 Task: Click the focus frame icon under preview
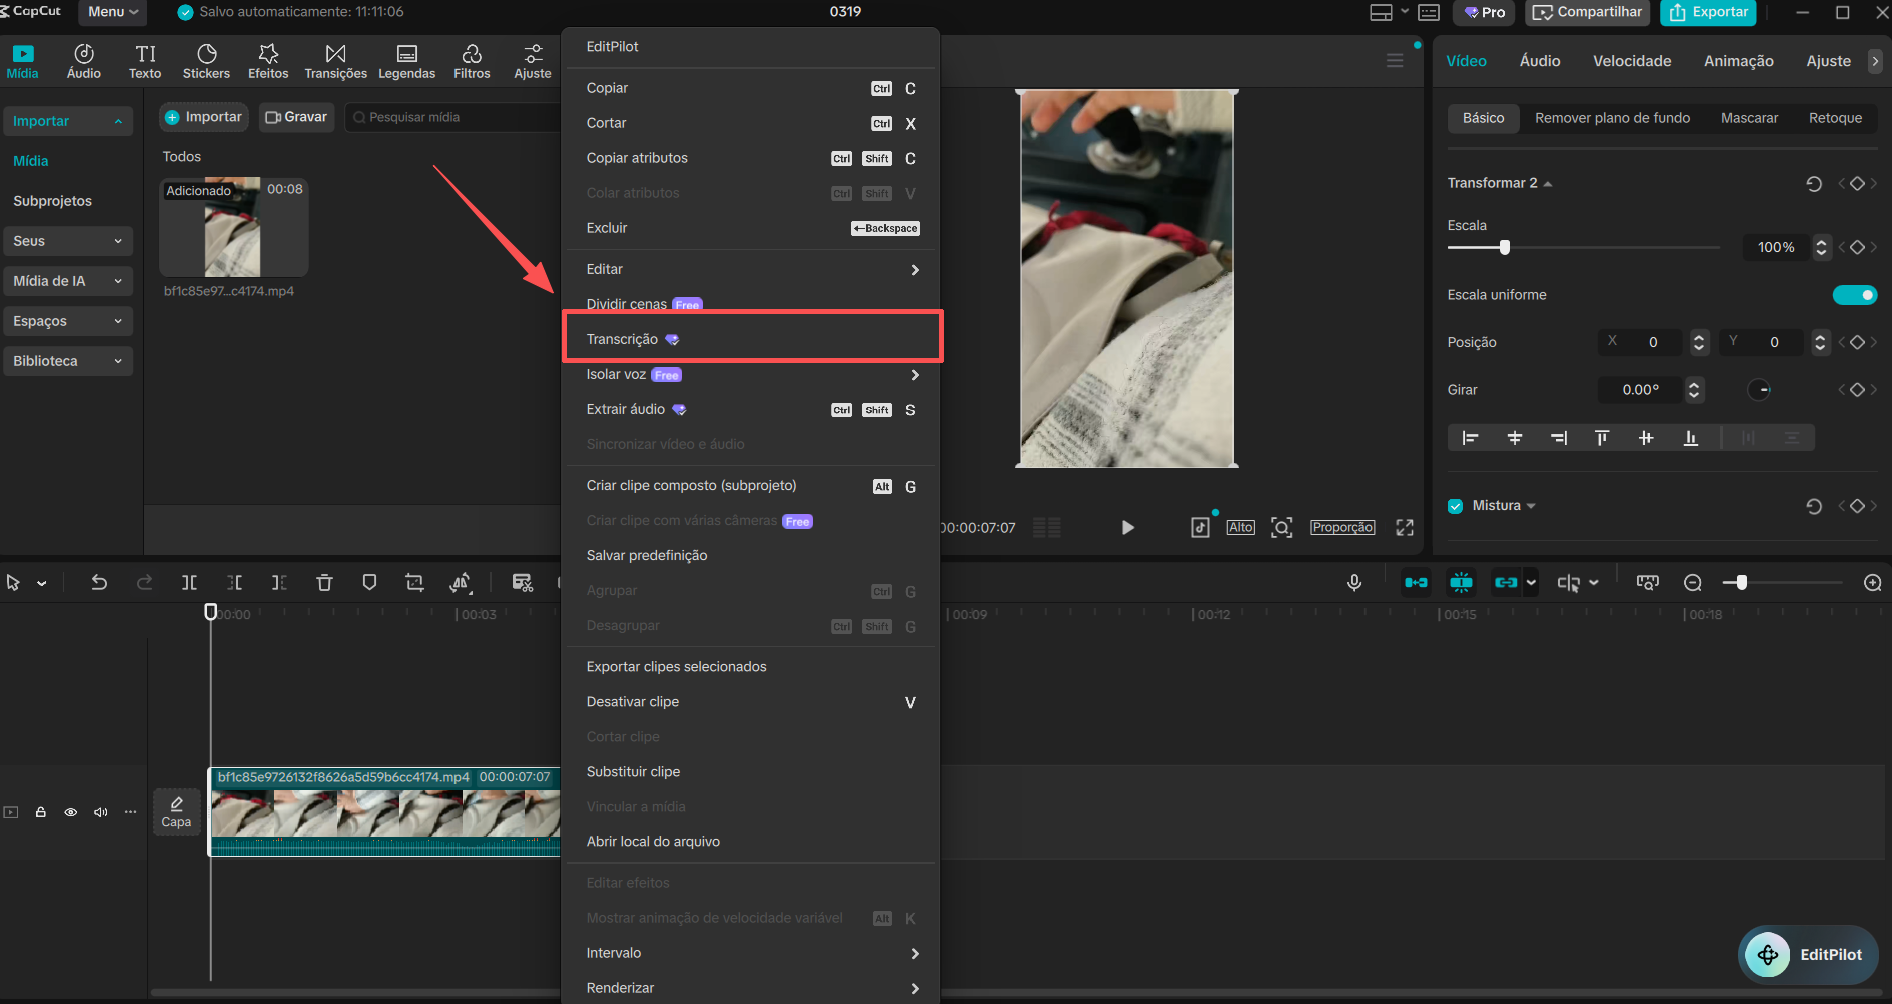point(1281,527)
